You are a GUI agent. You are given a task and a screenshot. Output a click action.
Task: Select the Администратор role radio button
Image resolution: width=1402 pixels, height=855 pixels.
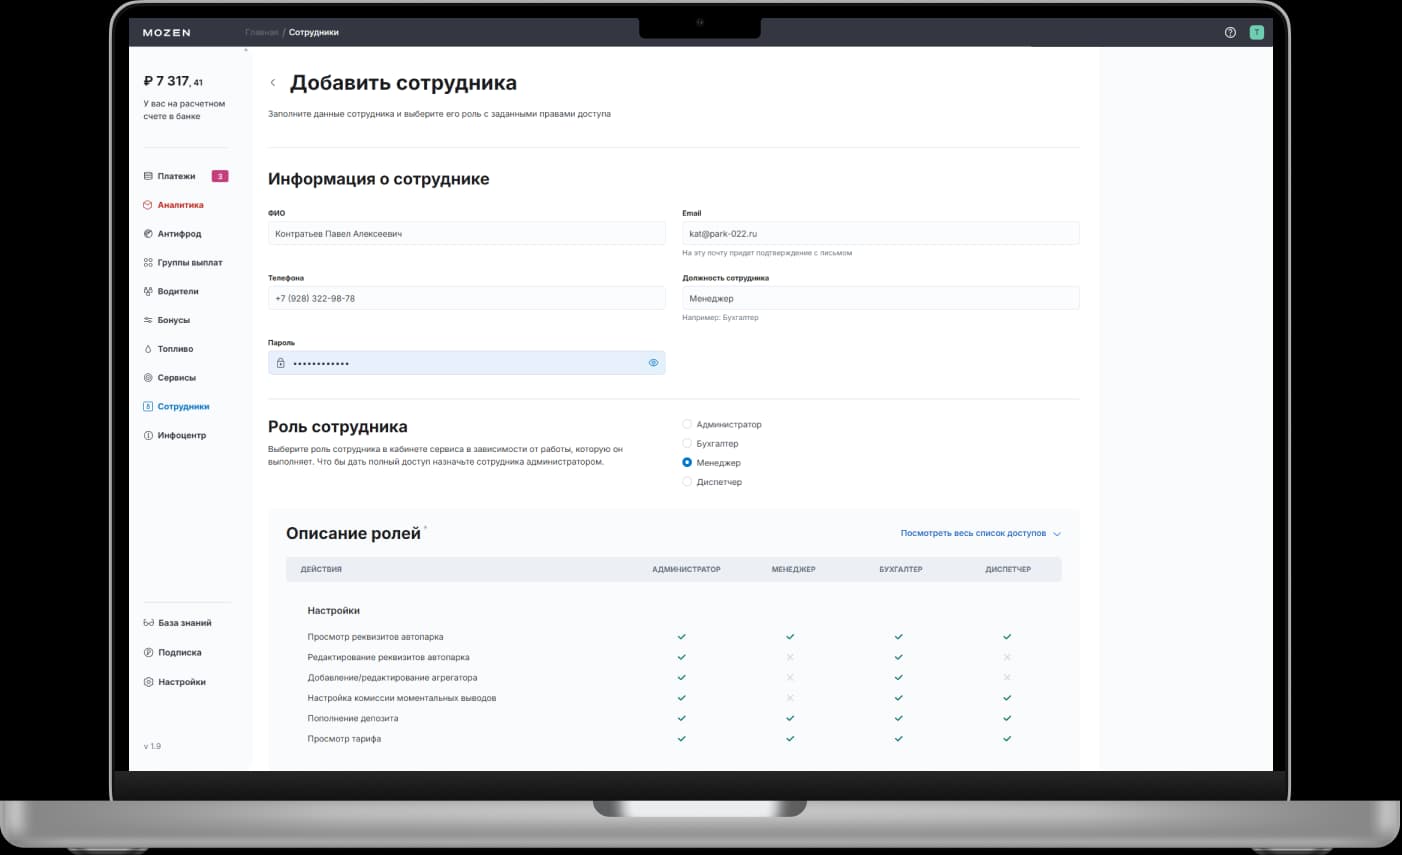[687, 424]
